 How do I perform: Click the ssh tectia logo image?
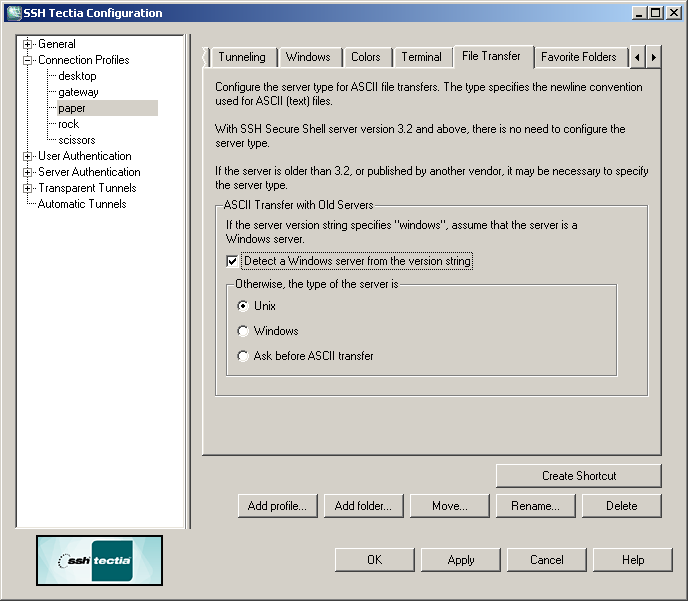100,560
